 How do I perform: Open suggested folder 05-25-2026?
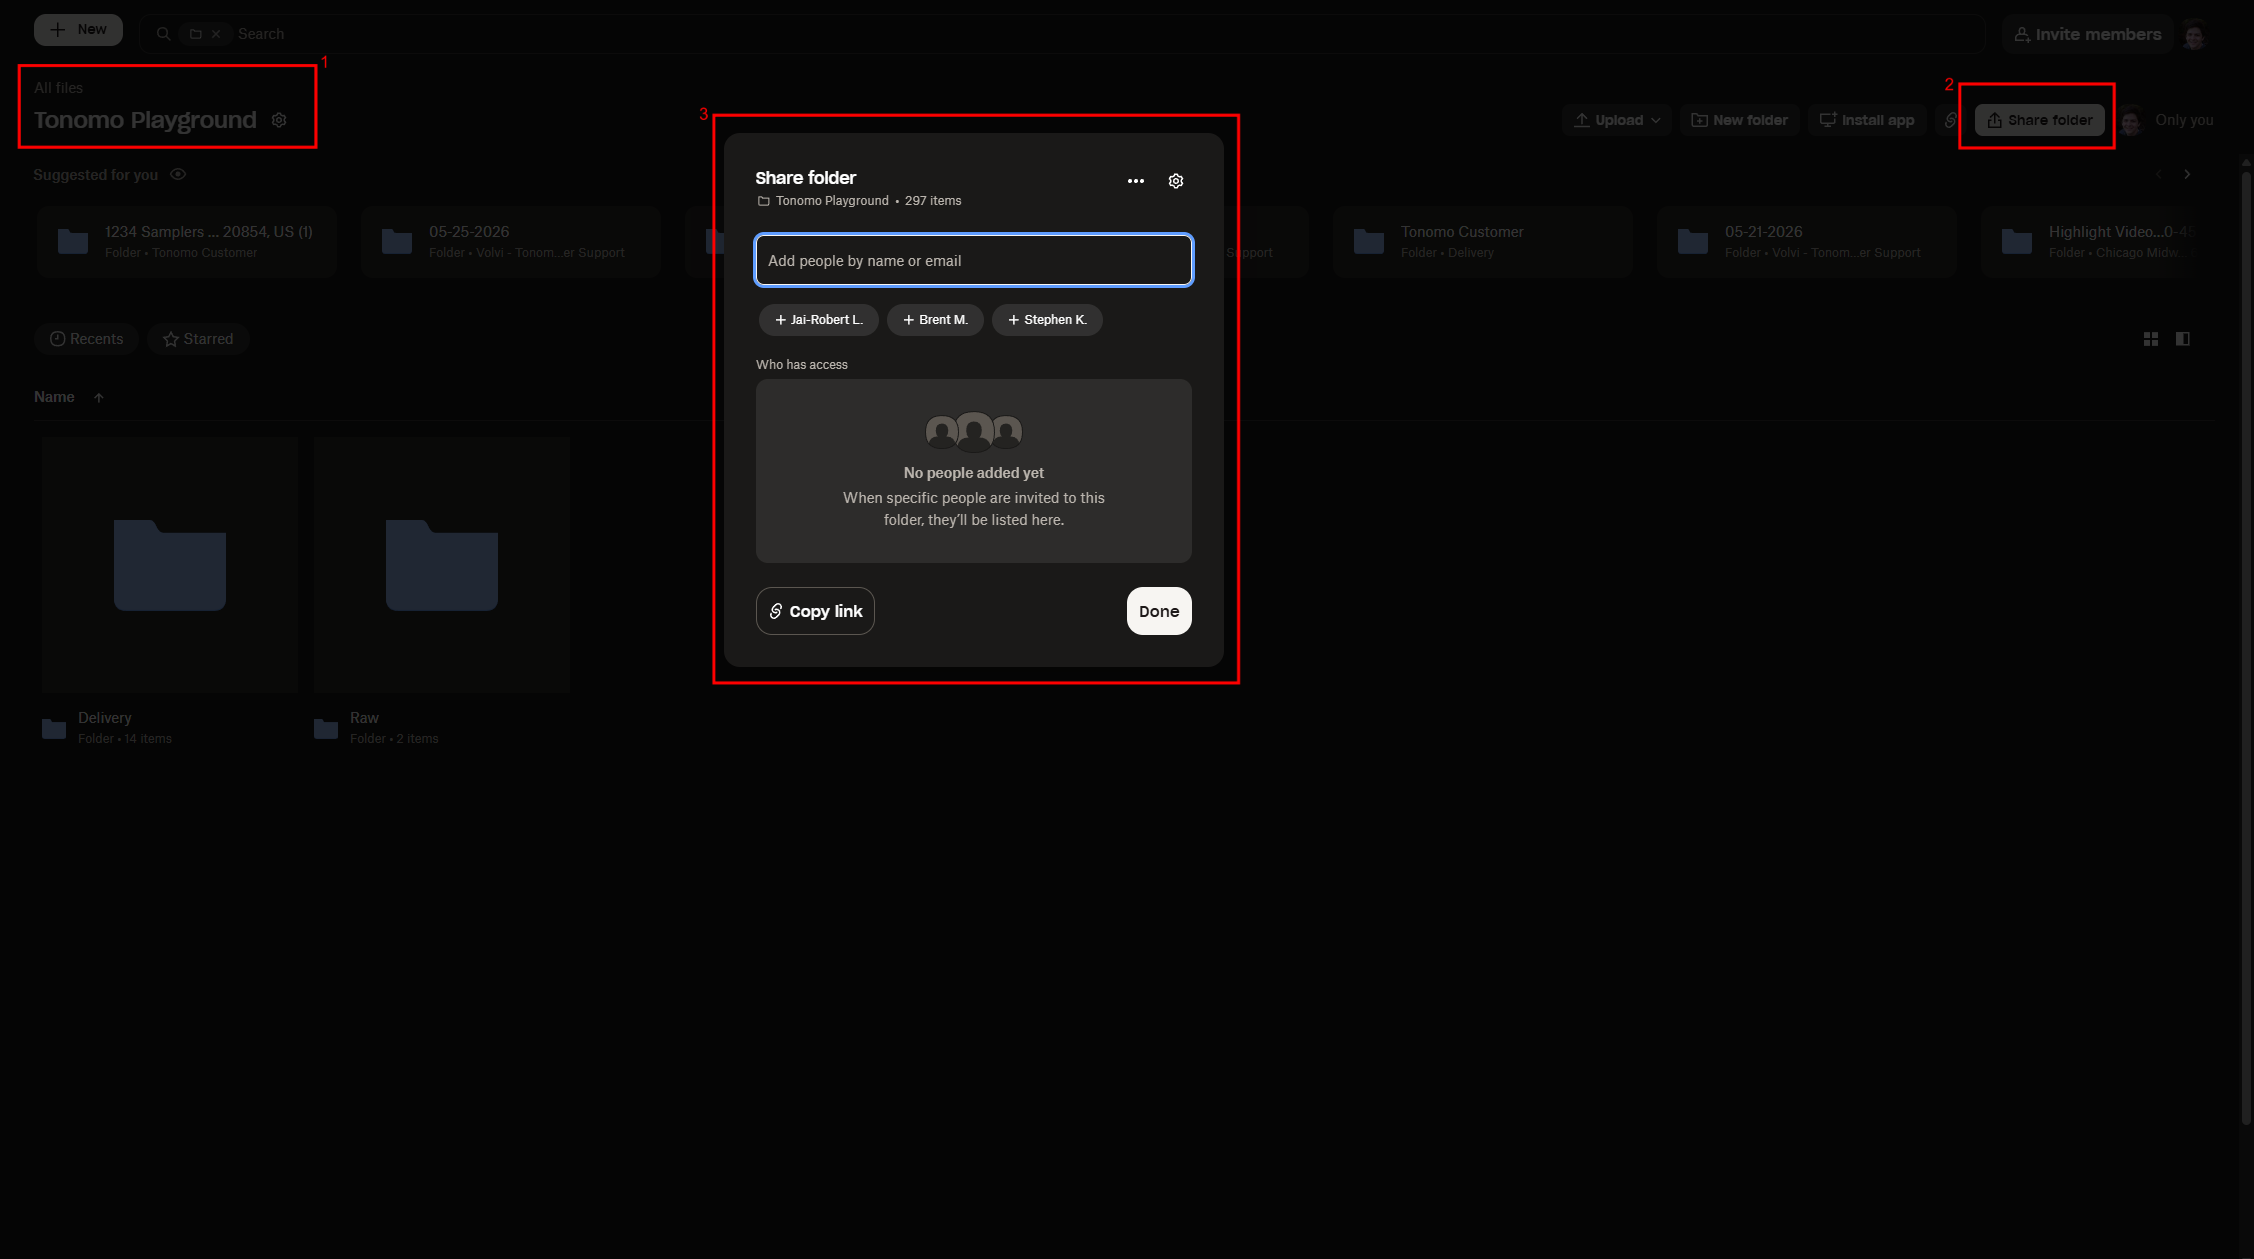[511, 241]
